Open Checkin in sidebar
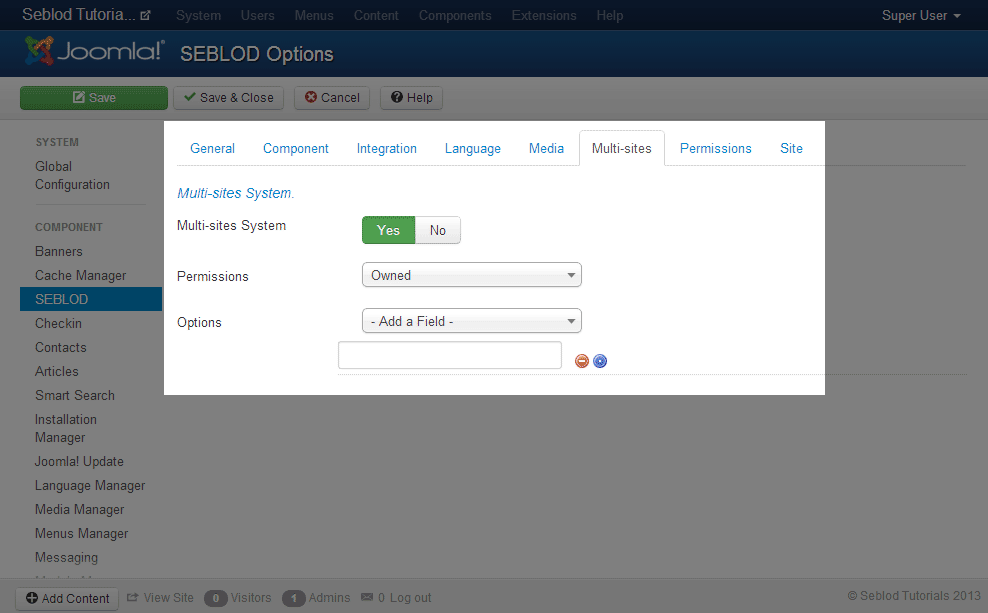The image size is (988, 613). [58, 323]
